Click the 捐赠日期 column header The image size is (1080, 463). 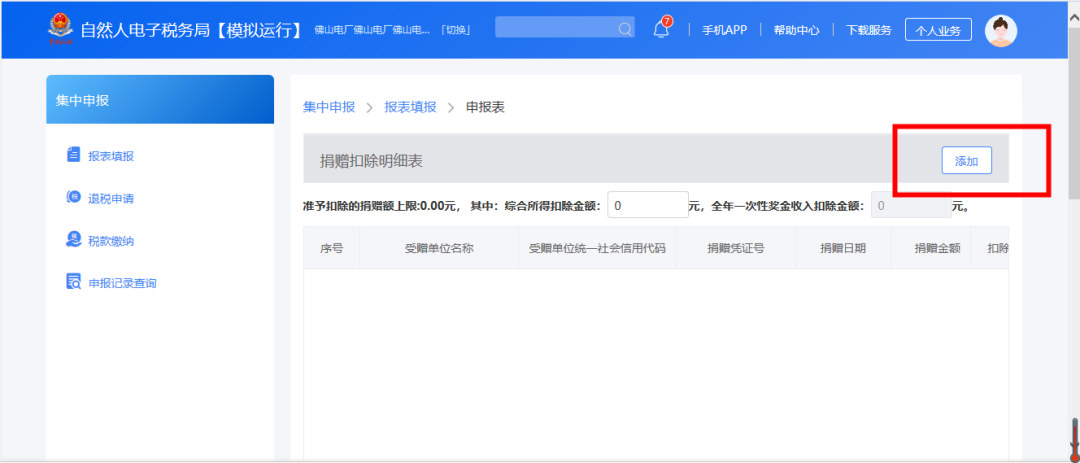(843, 248)
